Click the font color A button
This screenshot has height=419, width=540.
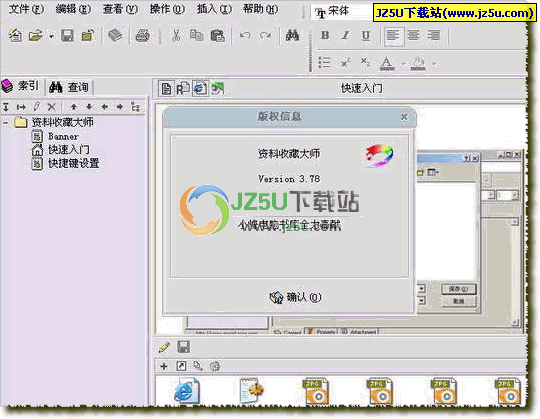click(387, 63)
